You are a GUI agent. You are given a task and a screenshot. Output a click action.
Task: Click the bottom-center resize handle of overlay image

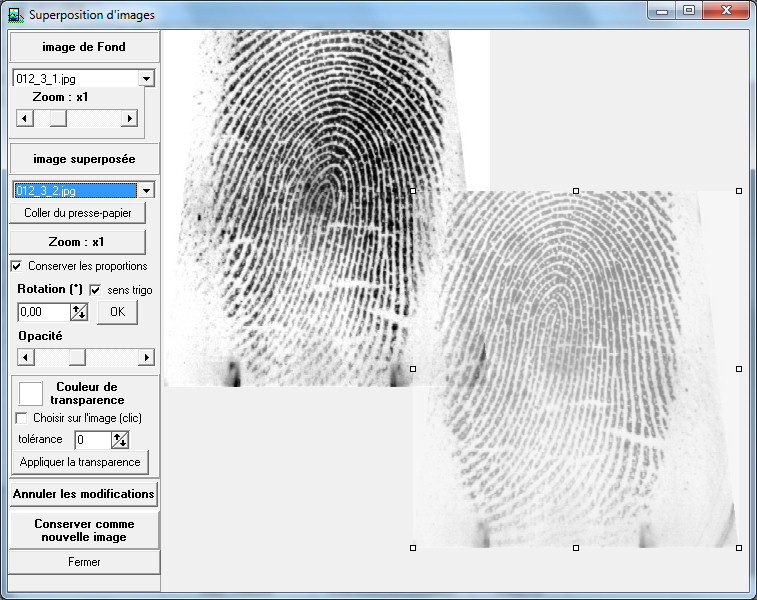pos(576,548)
